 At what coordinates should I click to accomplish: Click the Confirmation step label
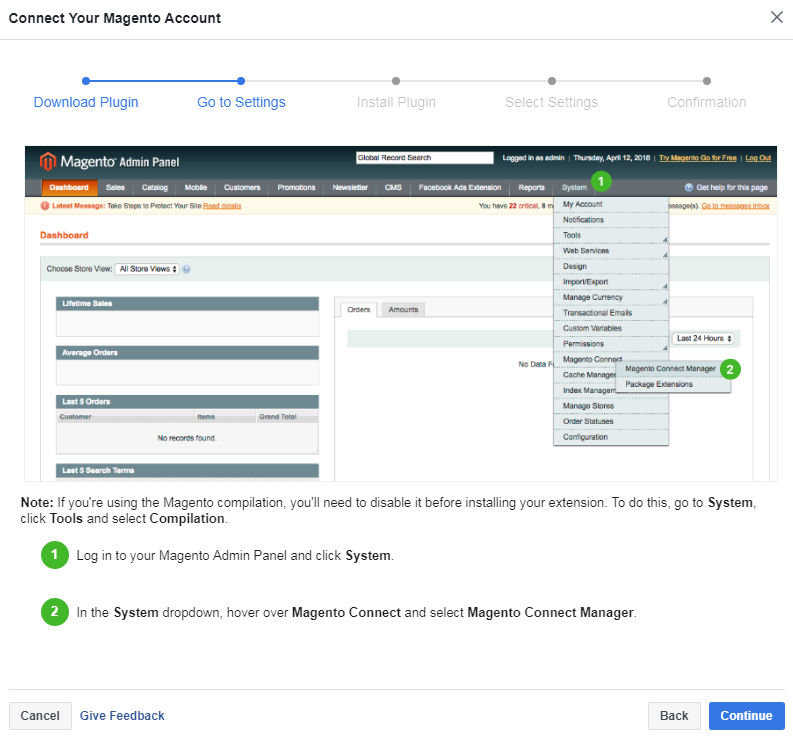coord(707,102)
